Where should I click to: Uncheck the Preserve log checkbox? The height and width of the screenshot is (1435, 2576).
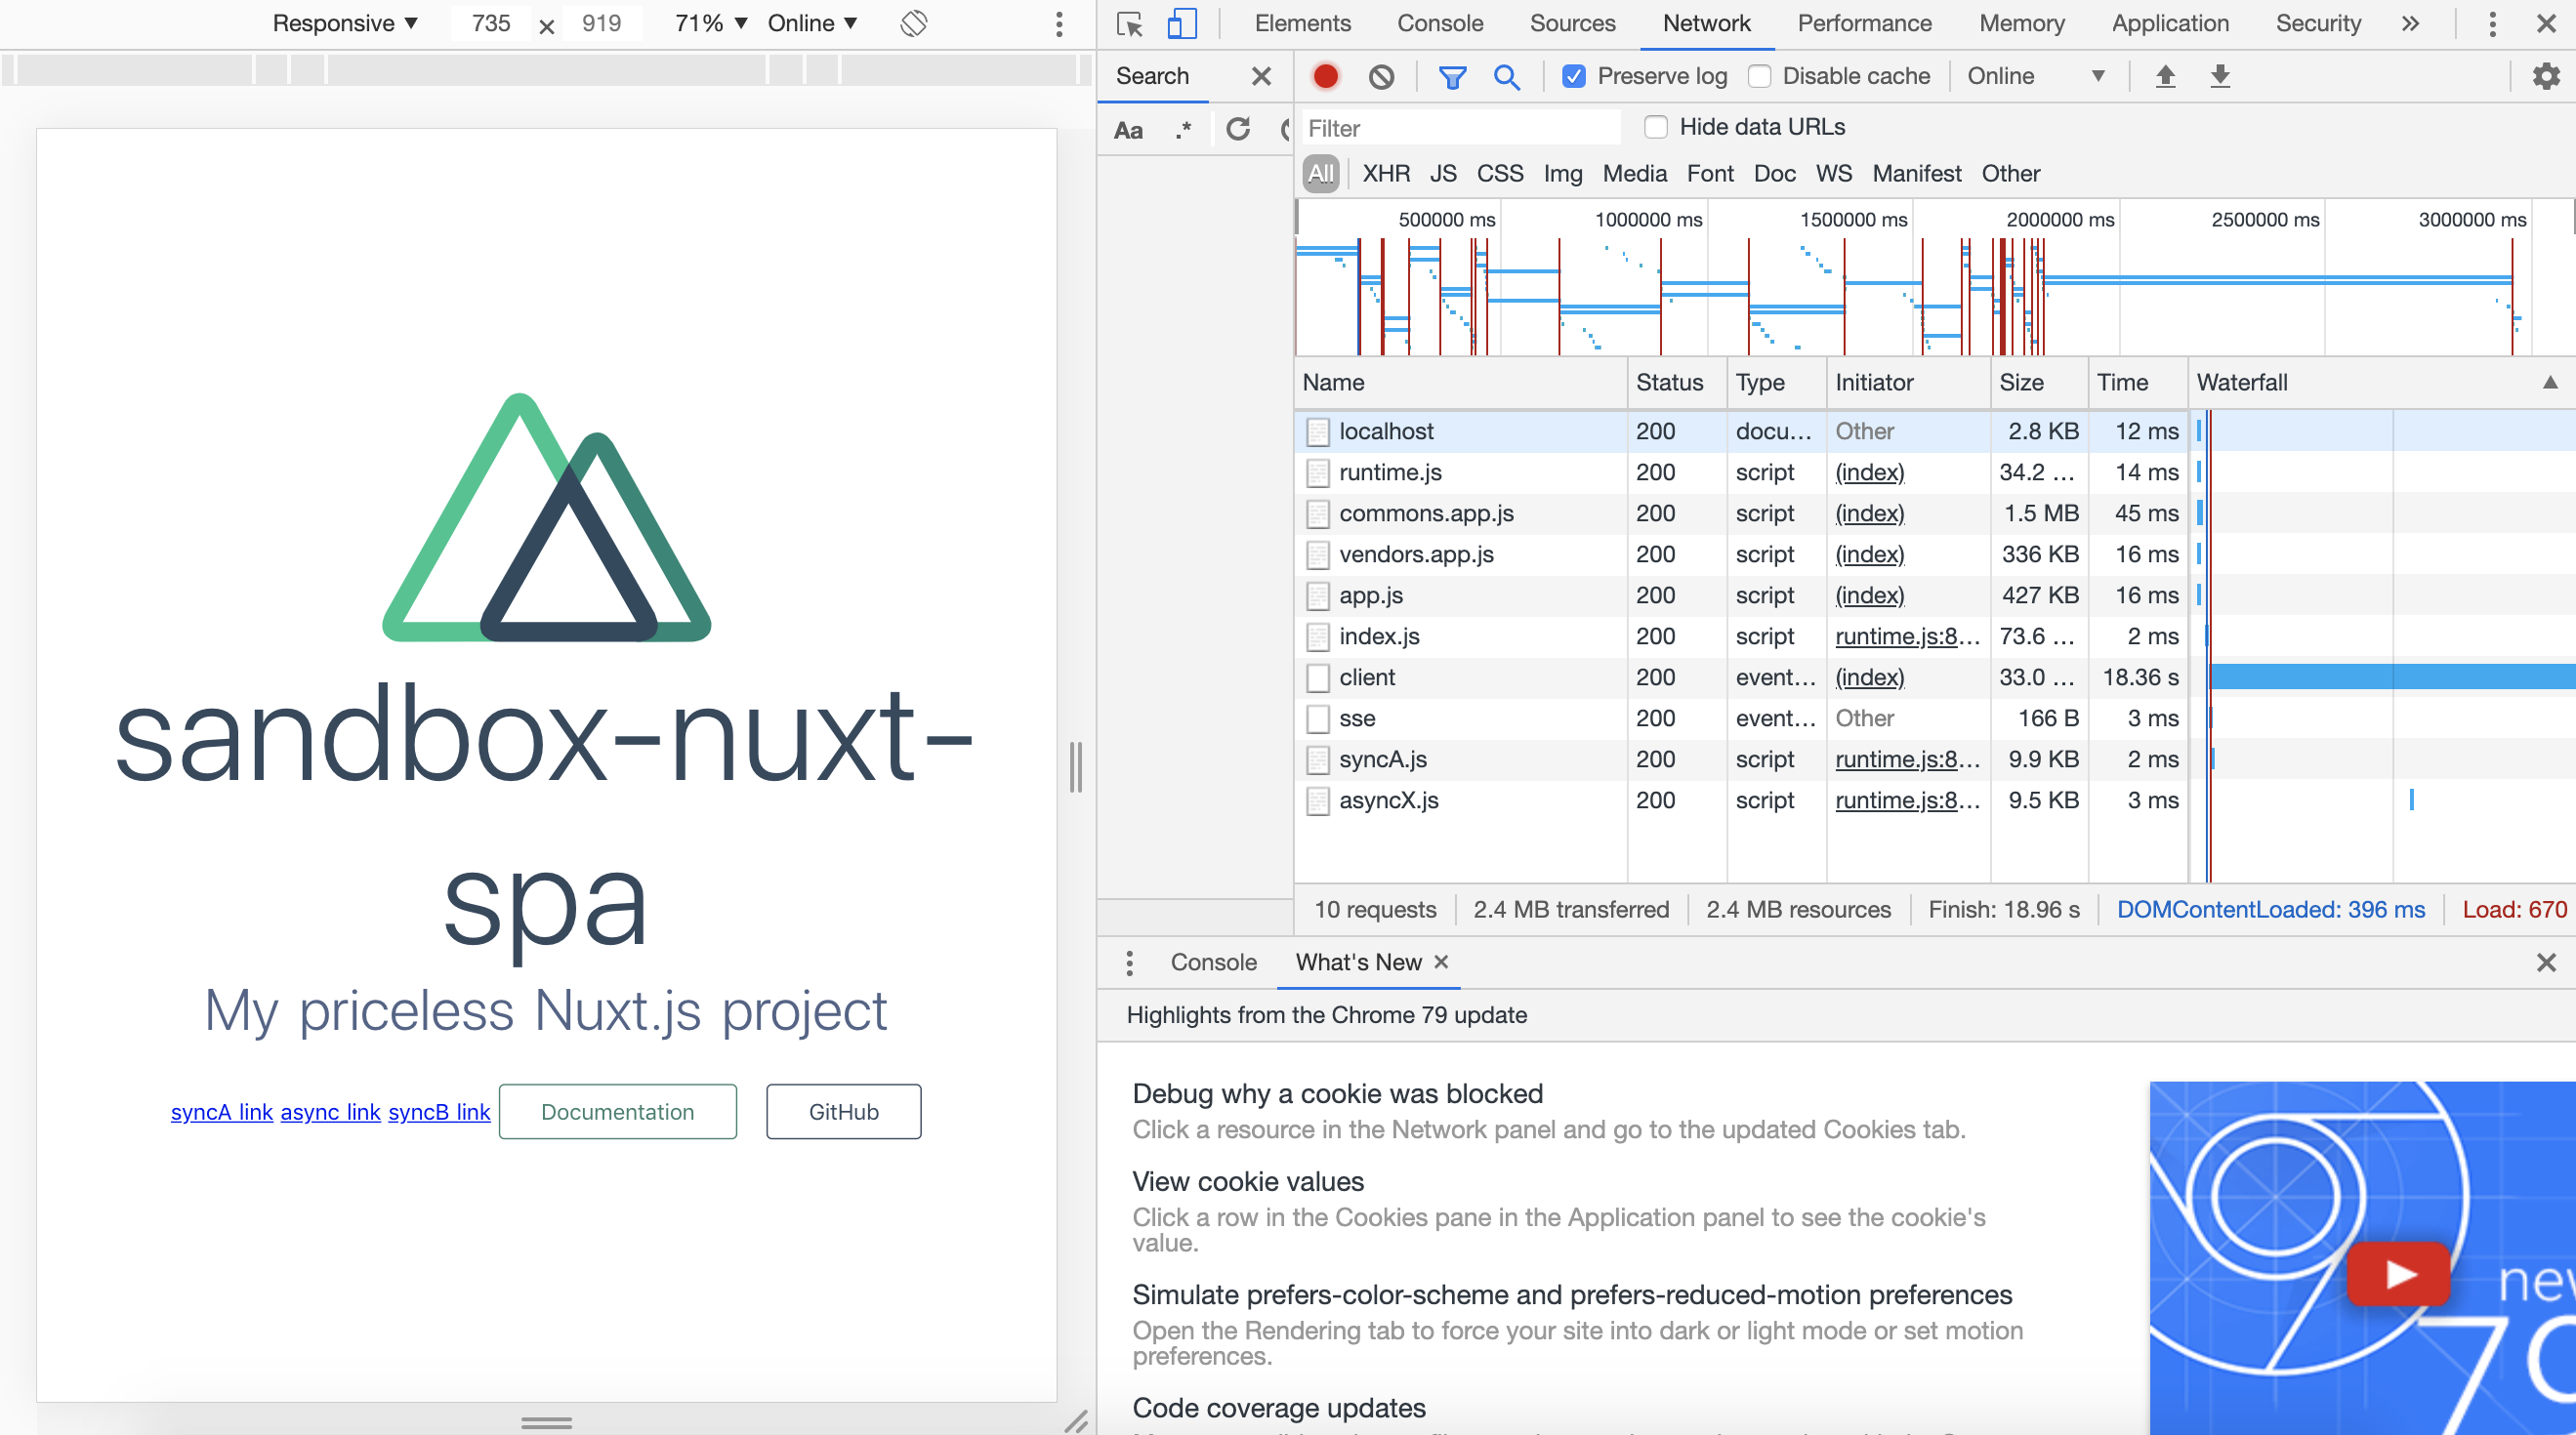[1573, 76]
